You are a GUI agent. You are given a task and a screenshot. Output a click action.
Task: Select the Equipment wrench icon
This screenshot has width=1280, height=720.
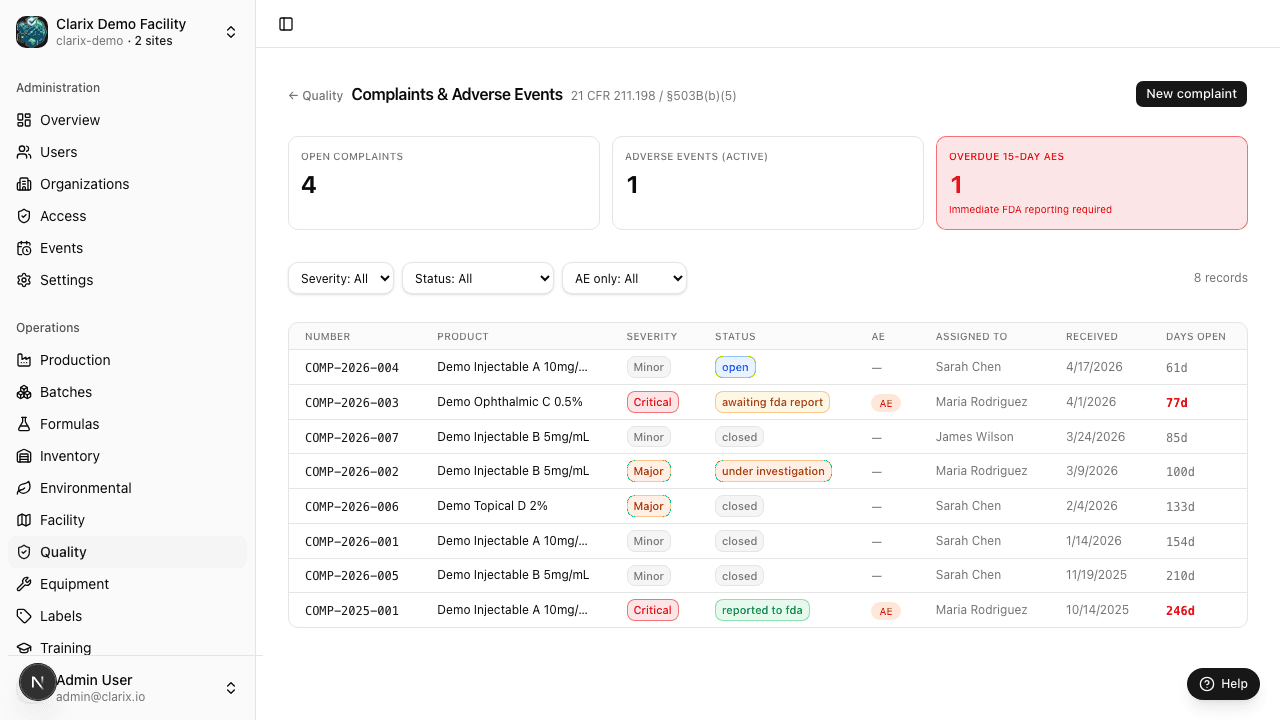pos(24,584)
